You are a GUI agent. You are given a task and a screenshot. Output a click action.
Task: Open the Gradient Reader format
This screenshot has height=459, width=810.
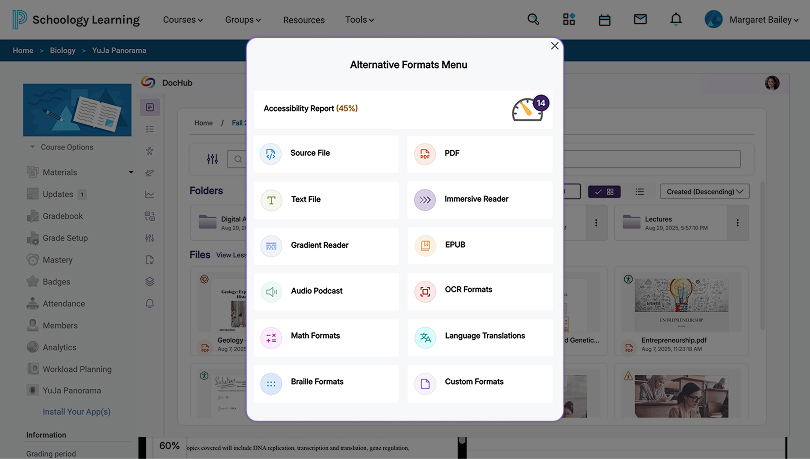[325, 245]
